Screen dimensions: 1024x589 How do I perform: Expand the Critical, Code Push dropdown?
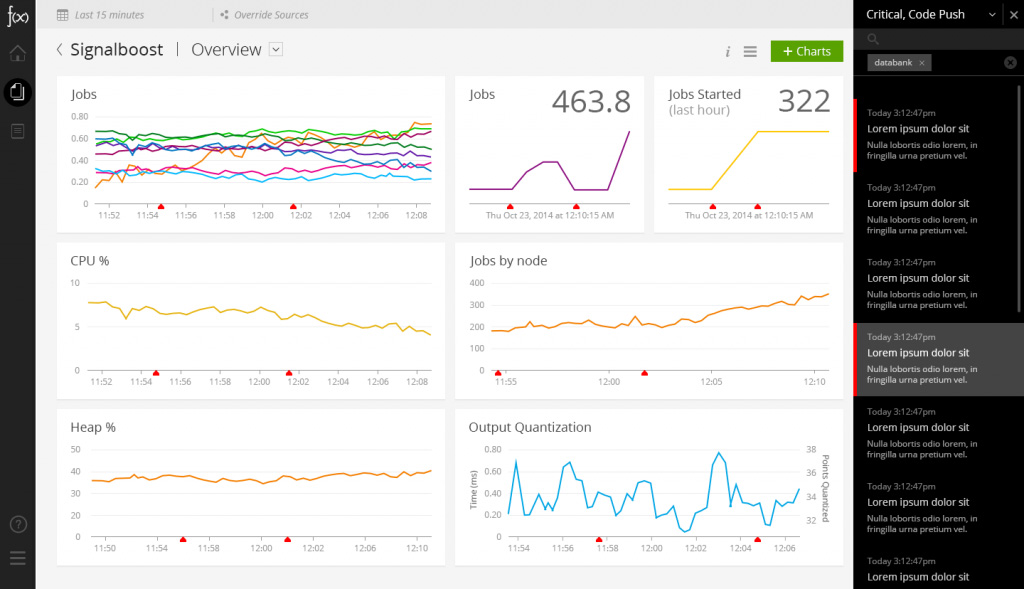click(991, 14)
